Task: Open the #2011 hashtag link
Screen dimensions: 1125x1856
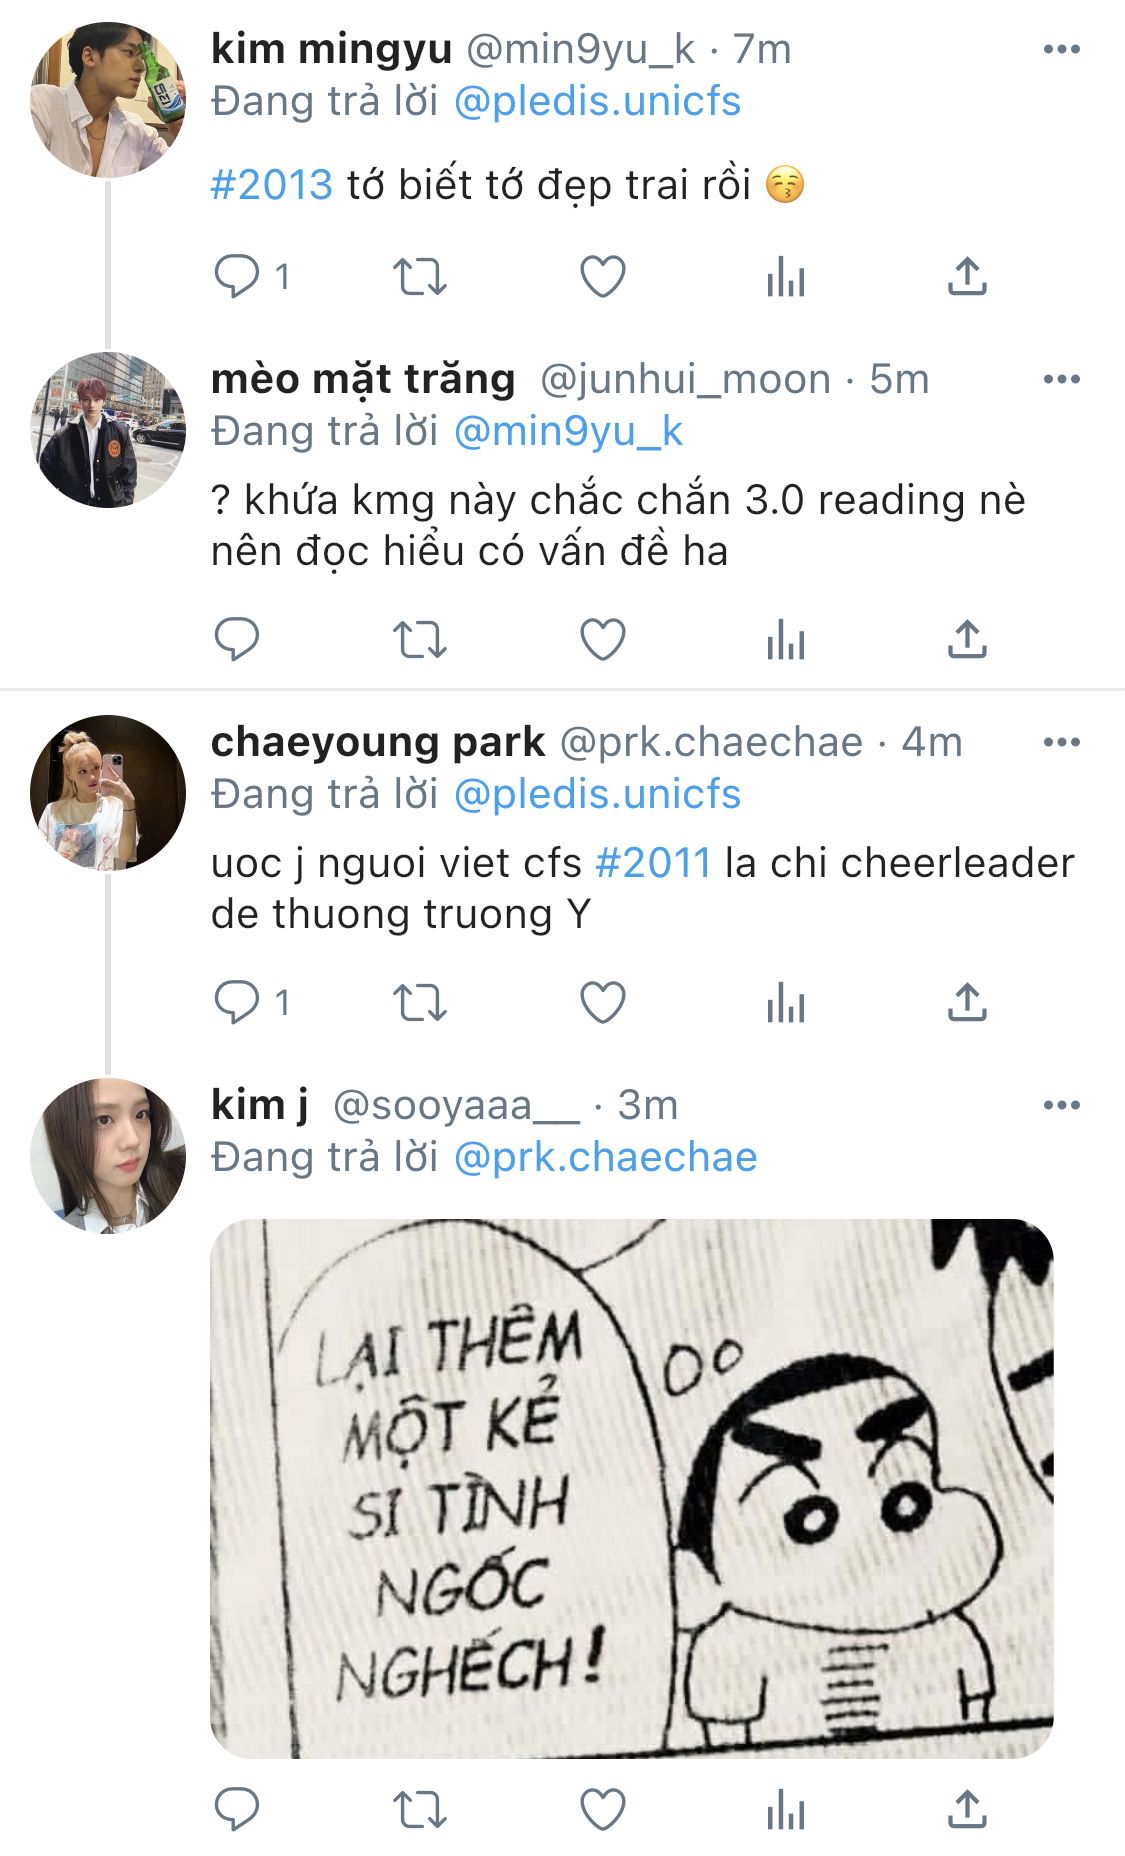Action: tap(653, 863)
